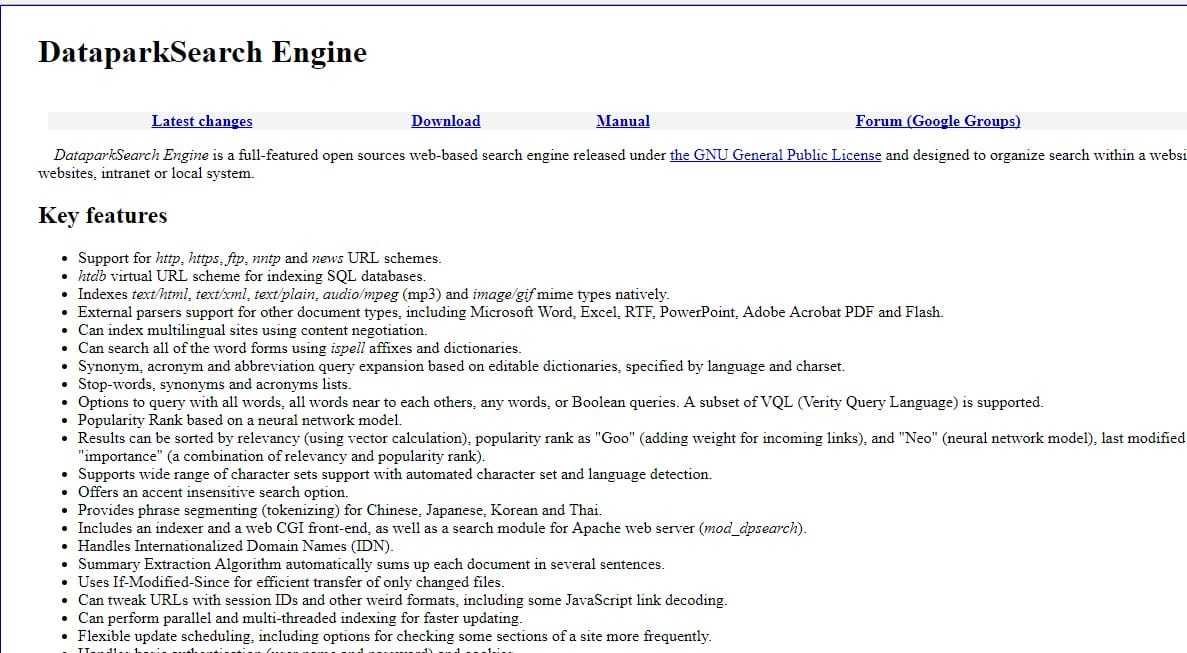The width and height of the screenshot is (1187, 653).
Task: Click the phrase segmenting for Chinese bullet
Action: click(x=339, y=510)
